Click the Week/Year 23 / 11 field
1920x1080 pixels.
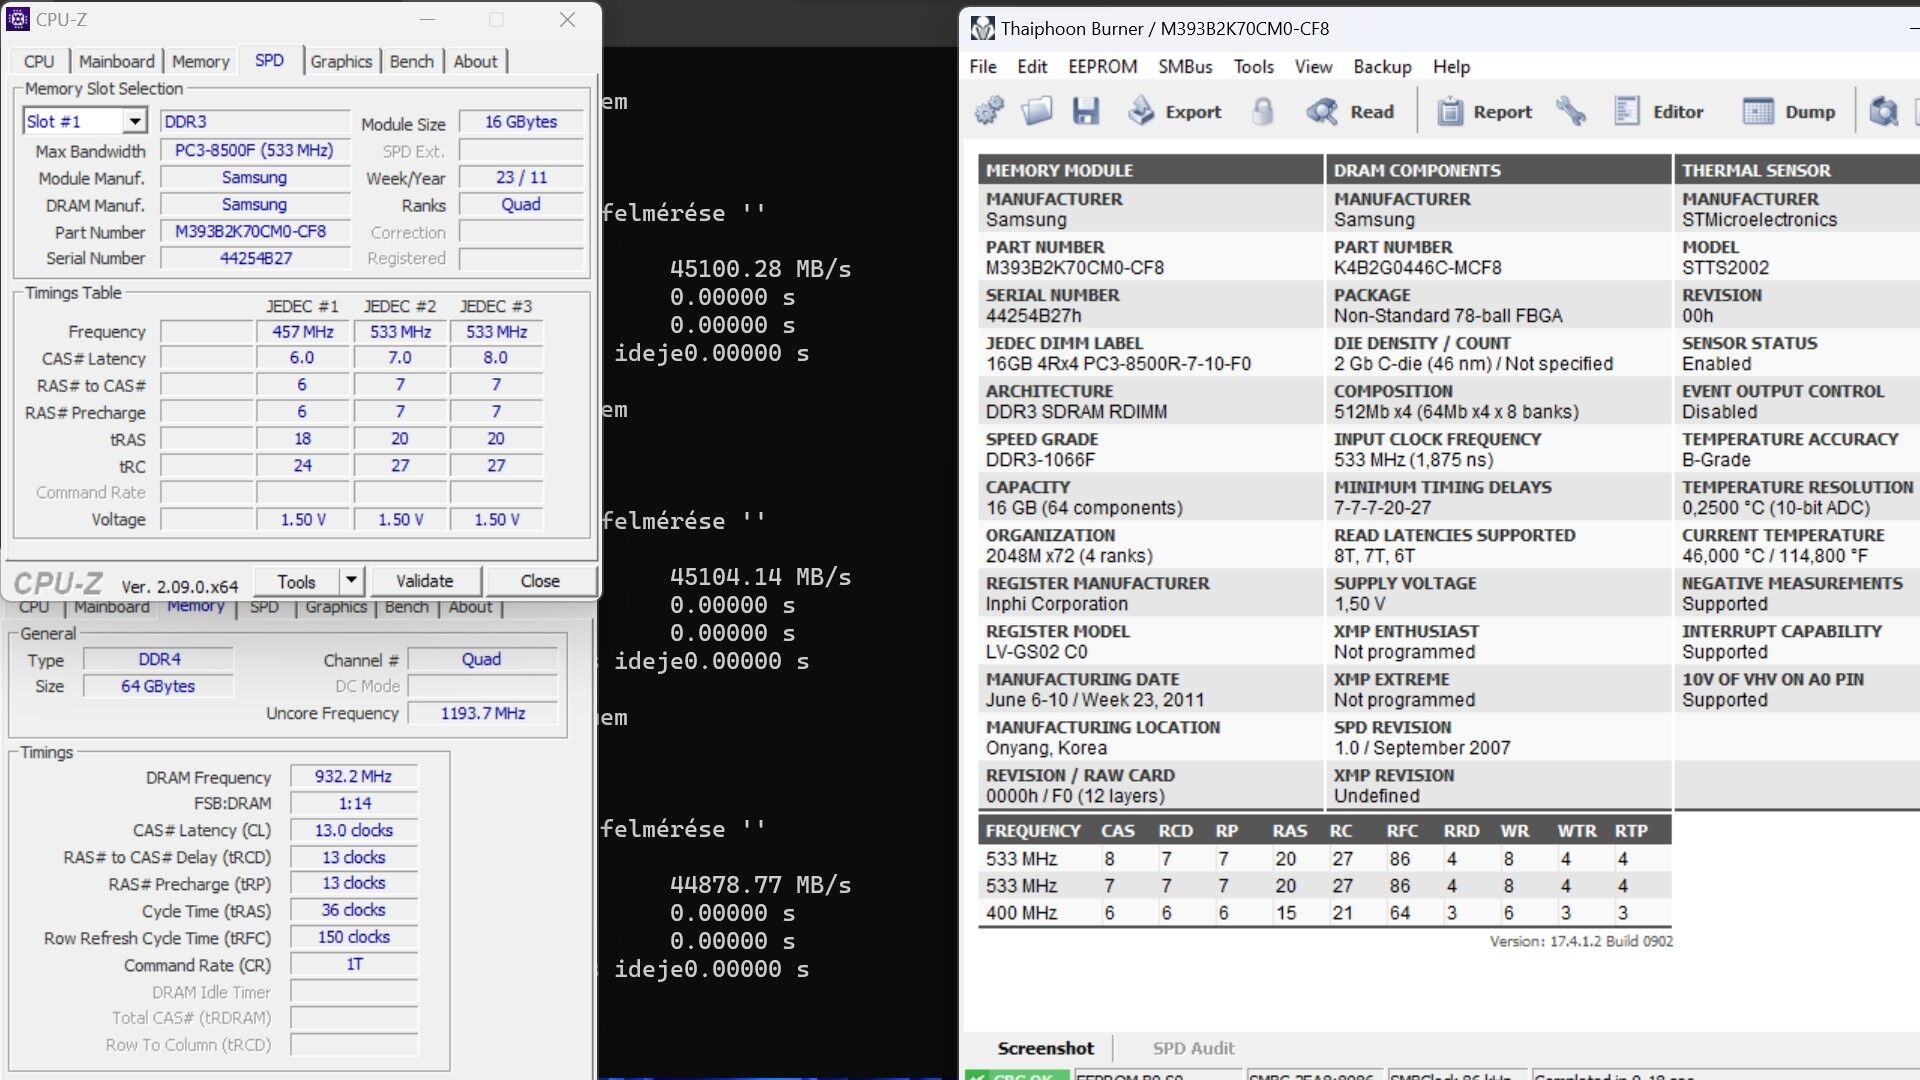(521, 177)
